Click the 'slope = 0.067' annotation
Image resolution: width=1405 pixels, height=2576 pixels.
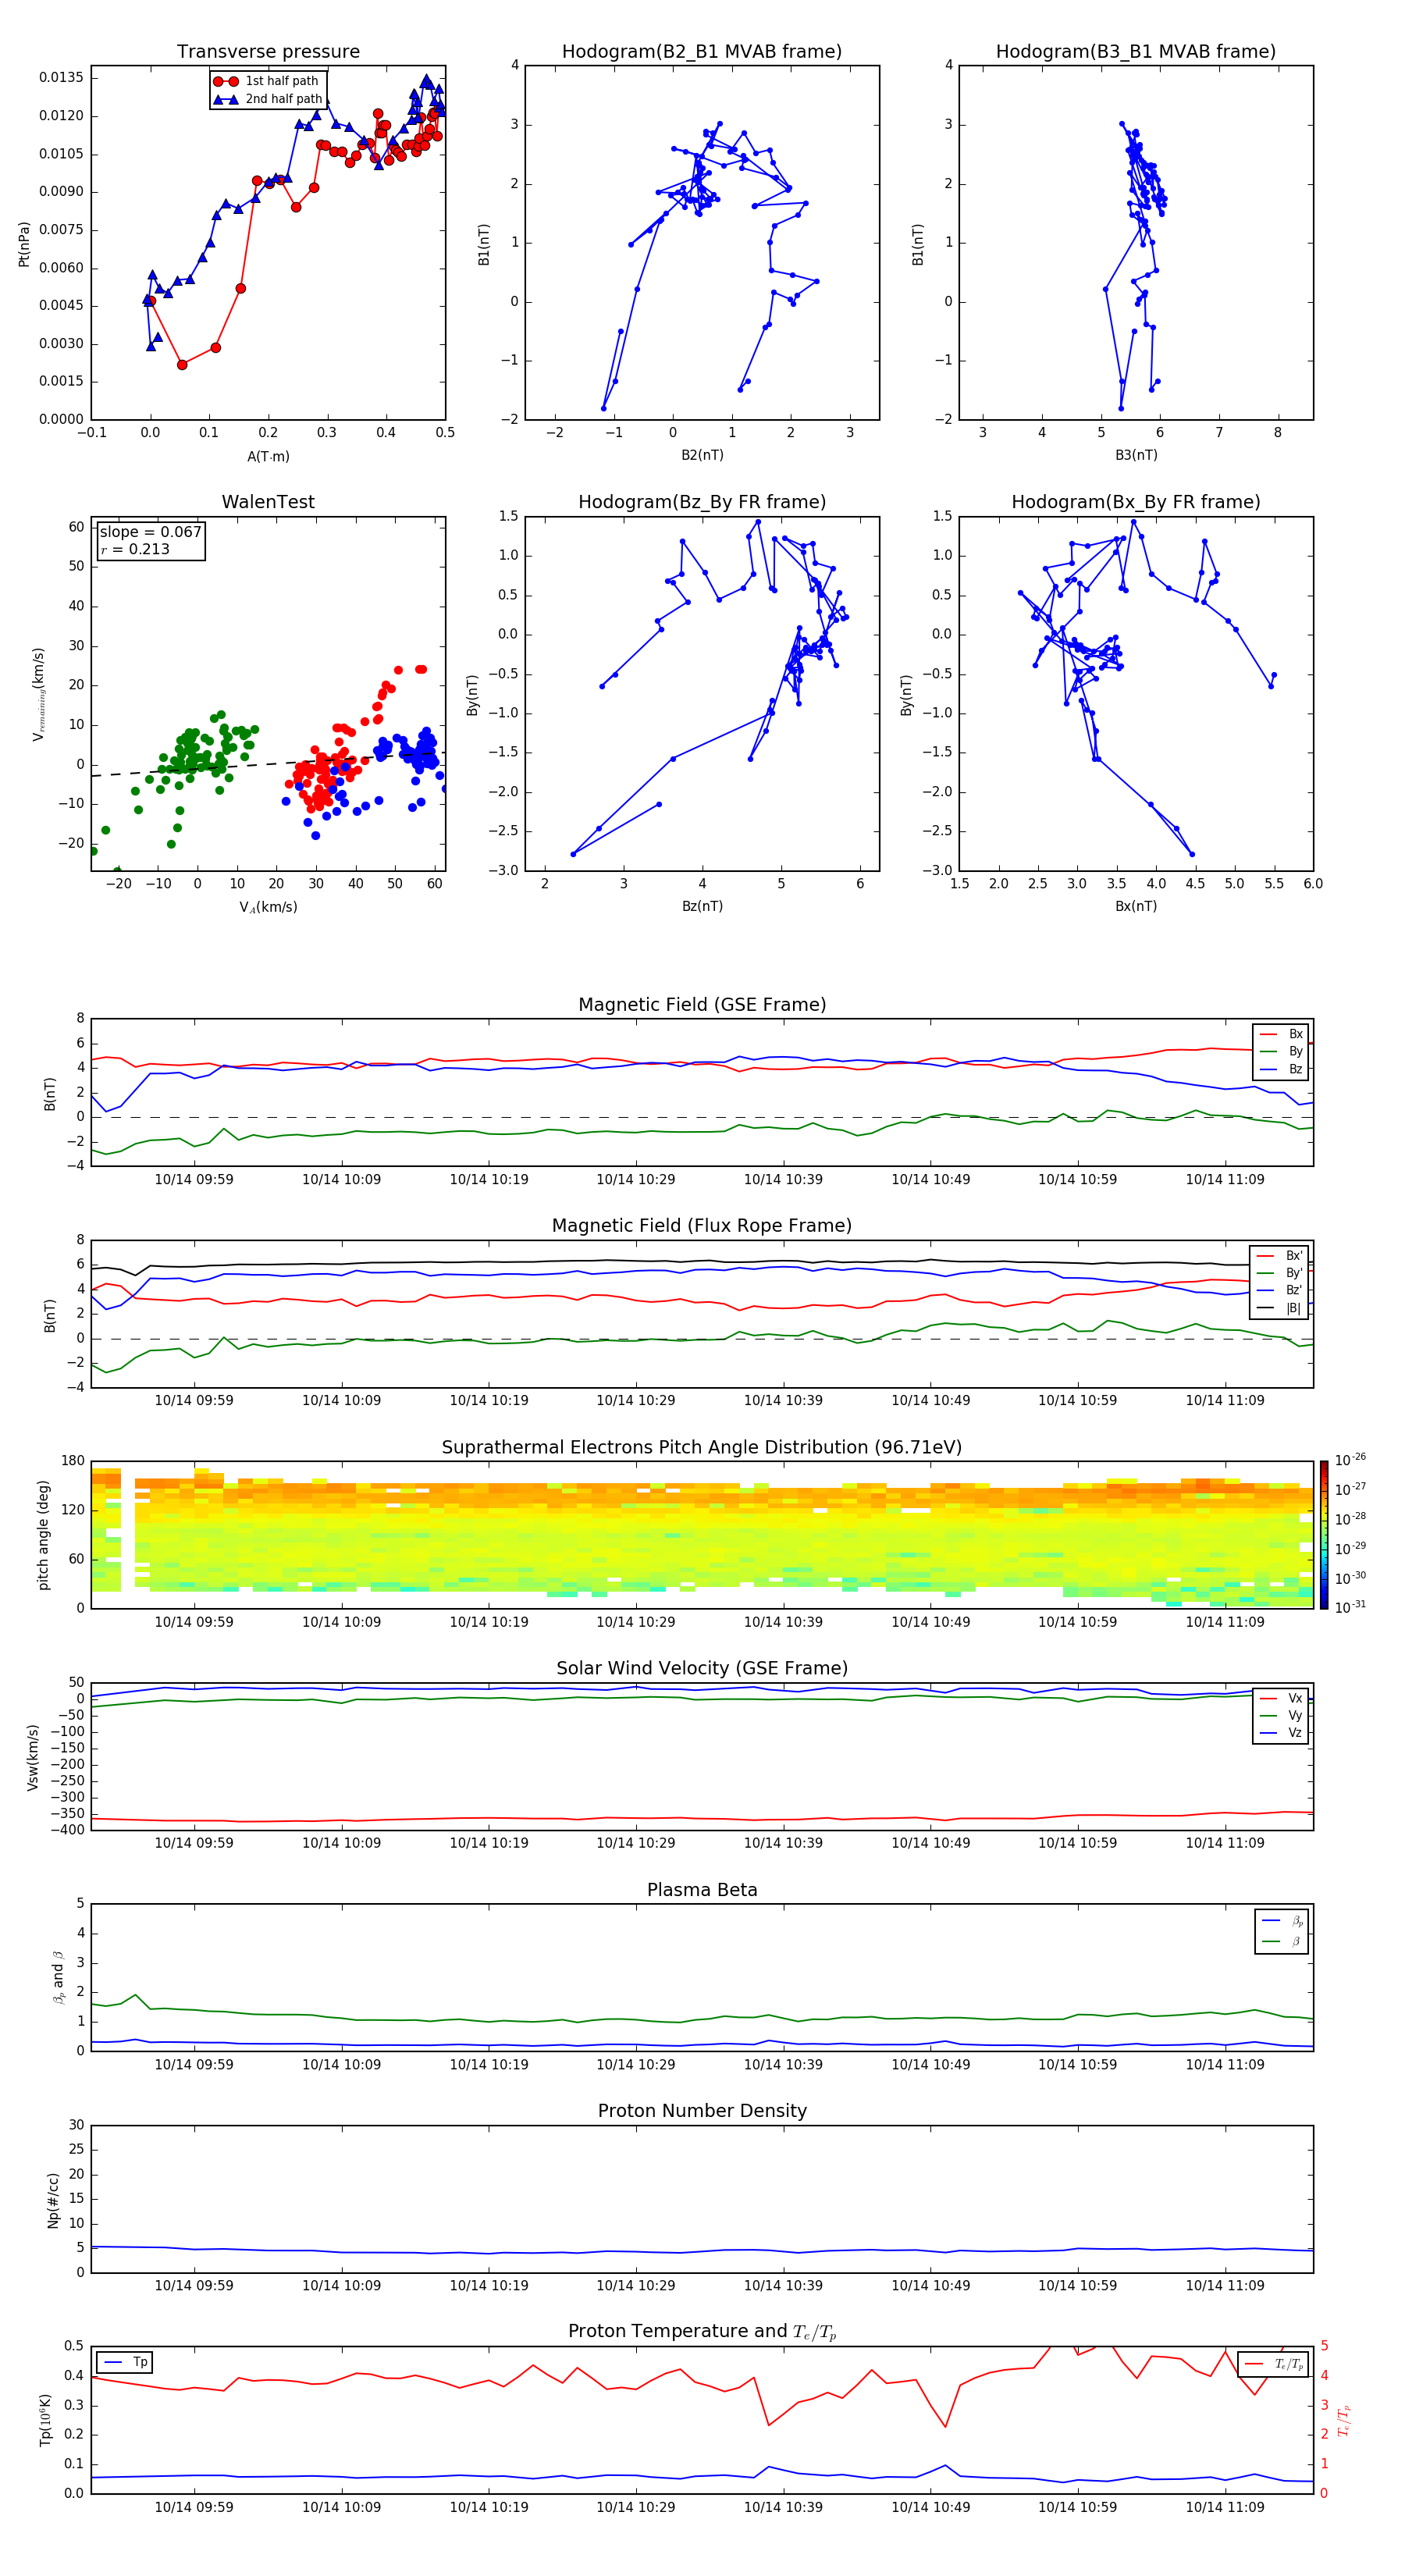(151, 532)
